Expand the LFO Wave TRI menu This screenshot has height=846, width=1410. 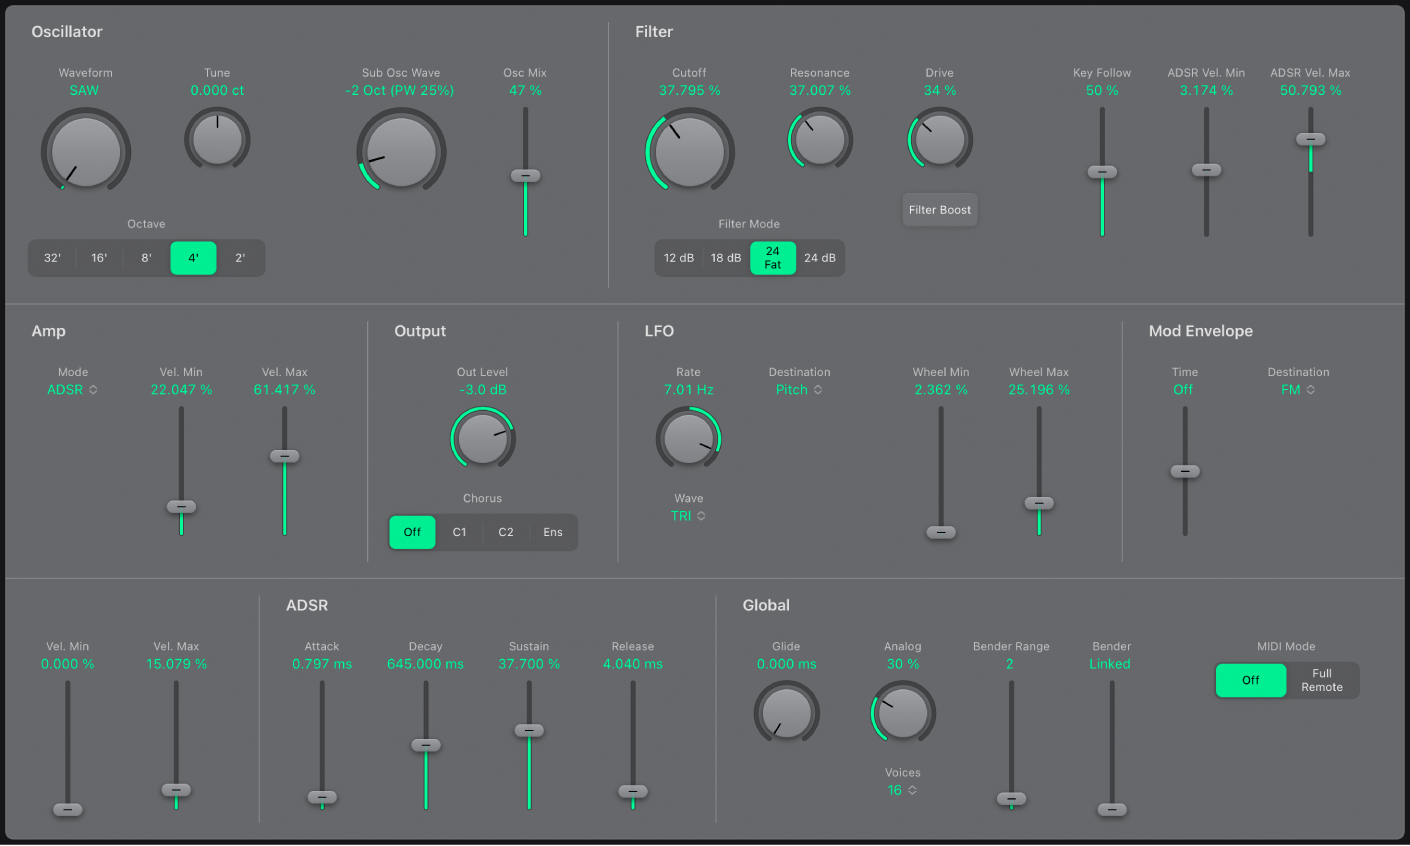688,516
